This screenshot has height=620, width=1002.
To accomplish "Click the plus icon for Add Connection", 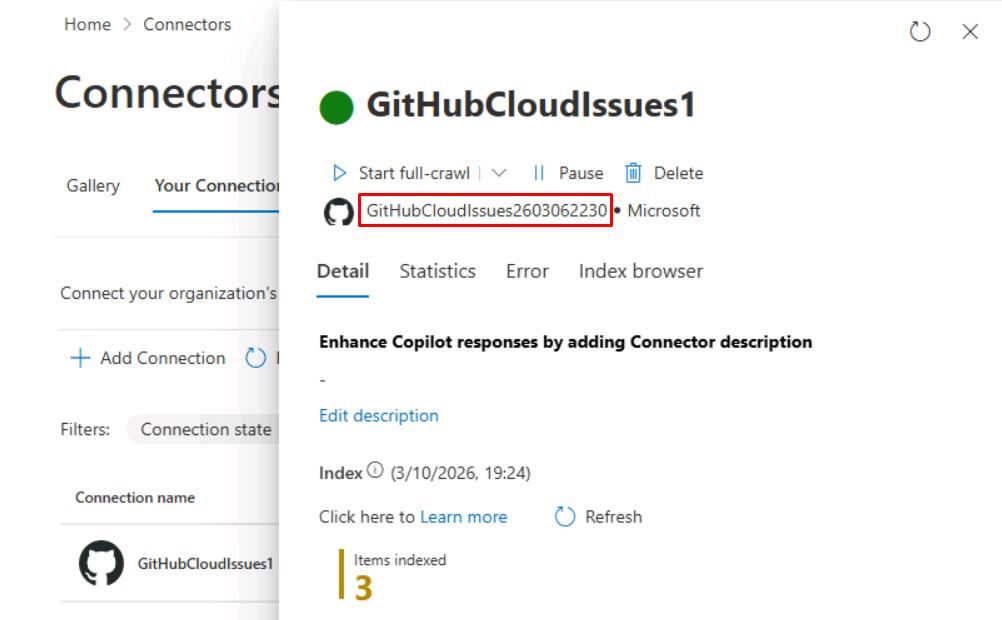I will click(80, 358).
